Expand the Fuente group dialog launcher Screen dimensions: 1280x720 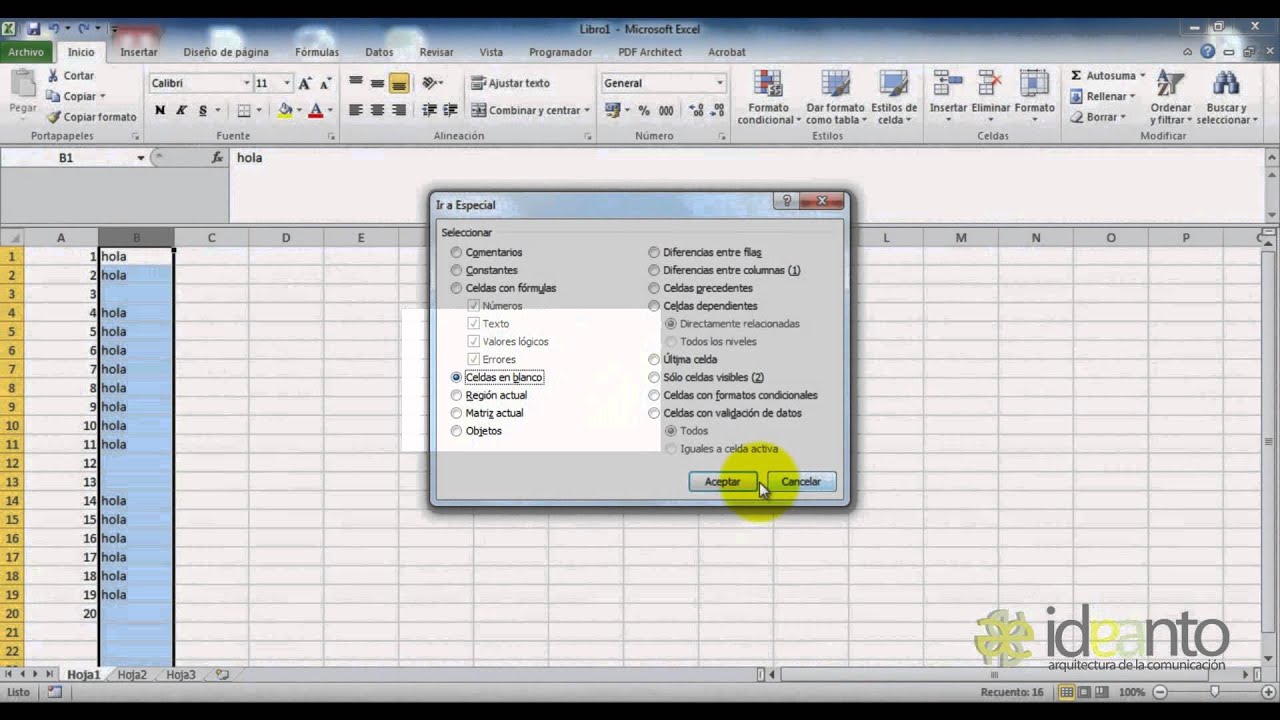pos(331,136)
